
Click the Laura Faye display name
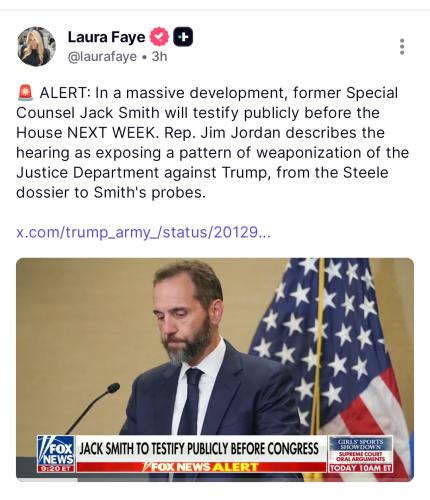click(106, 37)
